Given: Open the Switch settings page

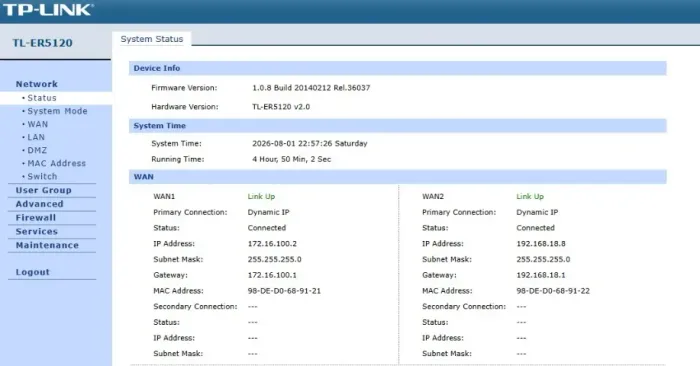Looking at the screenshot, I should tap(42, 176).
